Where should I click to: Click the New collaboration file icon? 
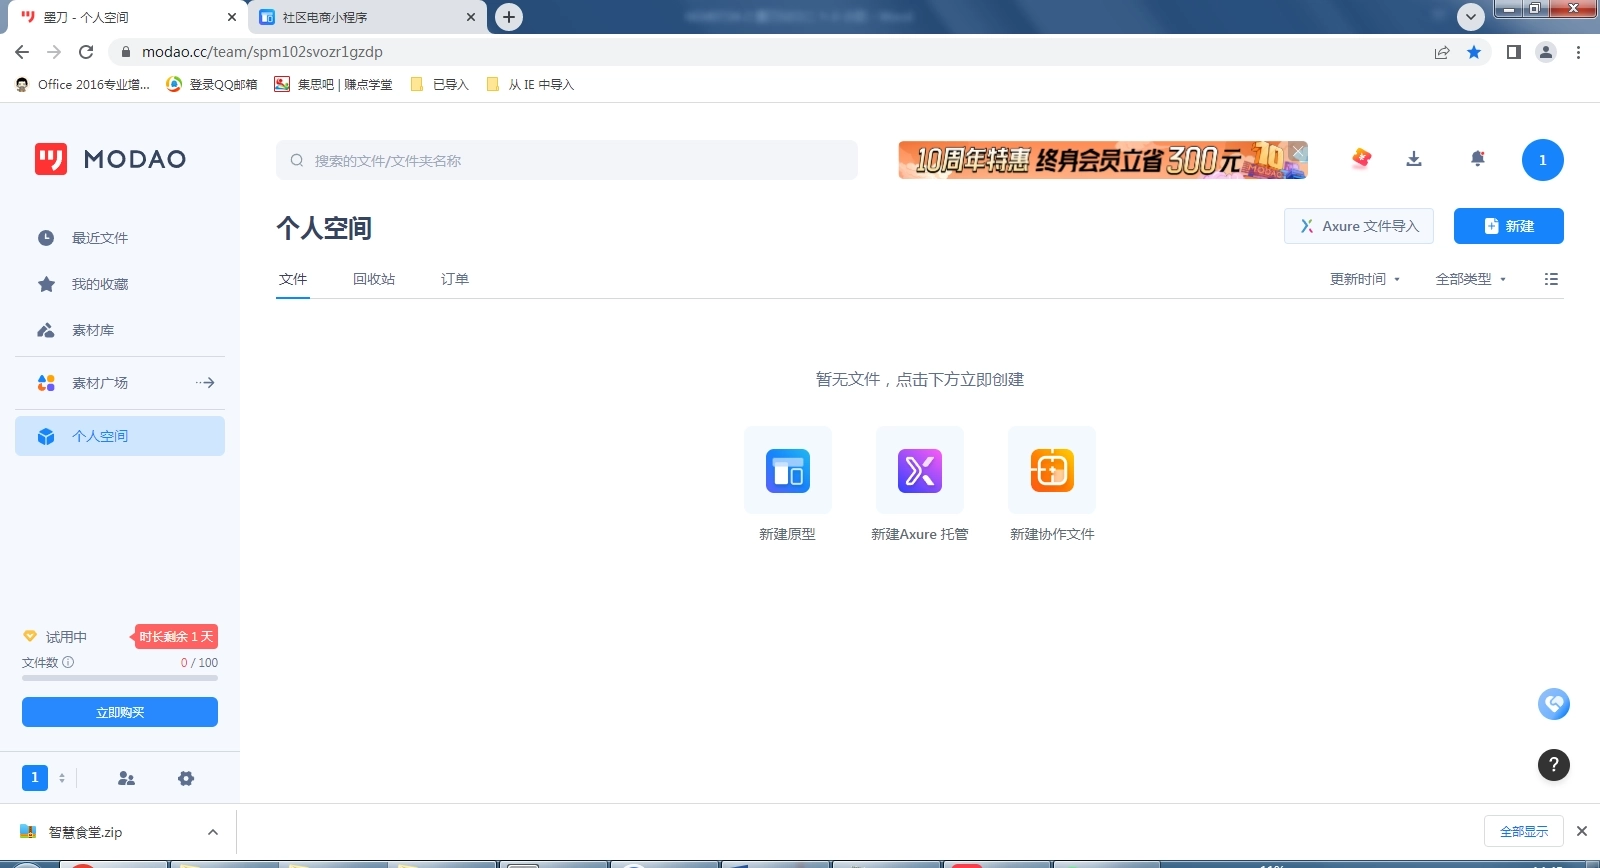1051,471
